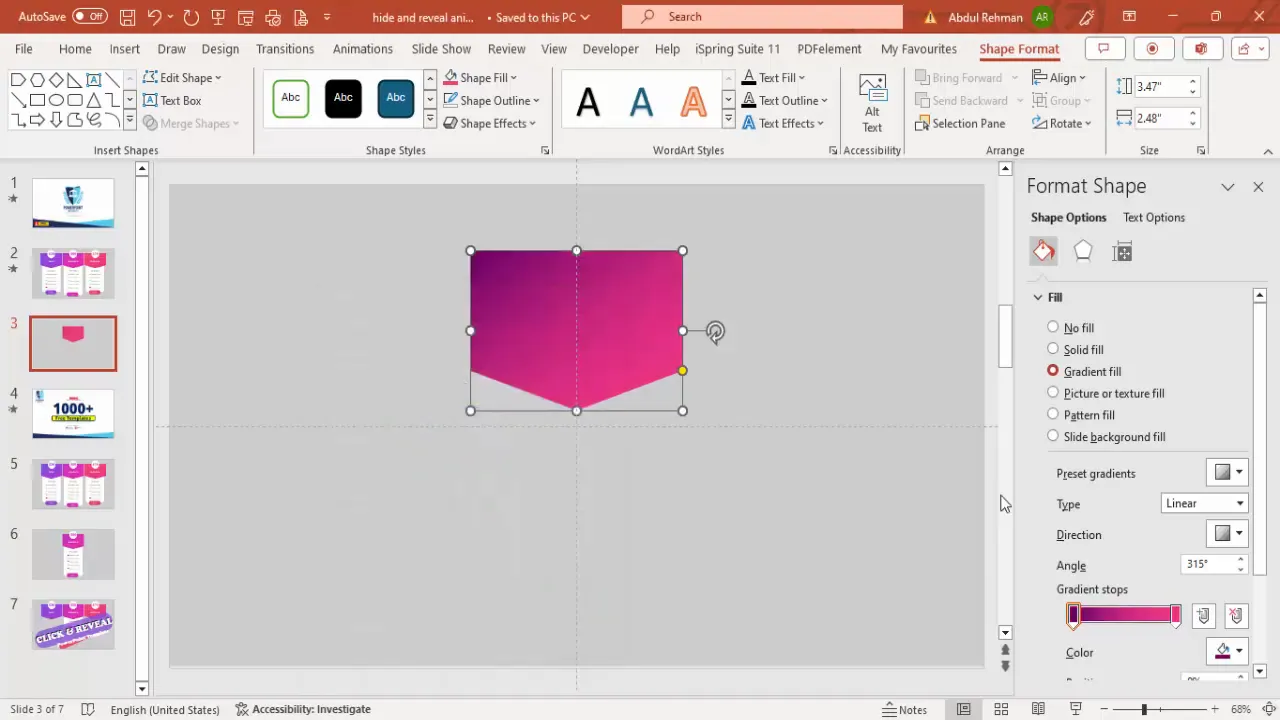Image resolution: width=1280 pixels, height=720 pixels.
Task: Click the record button in ribbon header
Action: tap(1152, 49)
